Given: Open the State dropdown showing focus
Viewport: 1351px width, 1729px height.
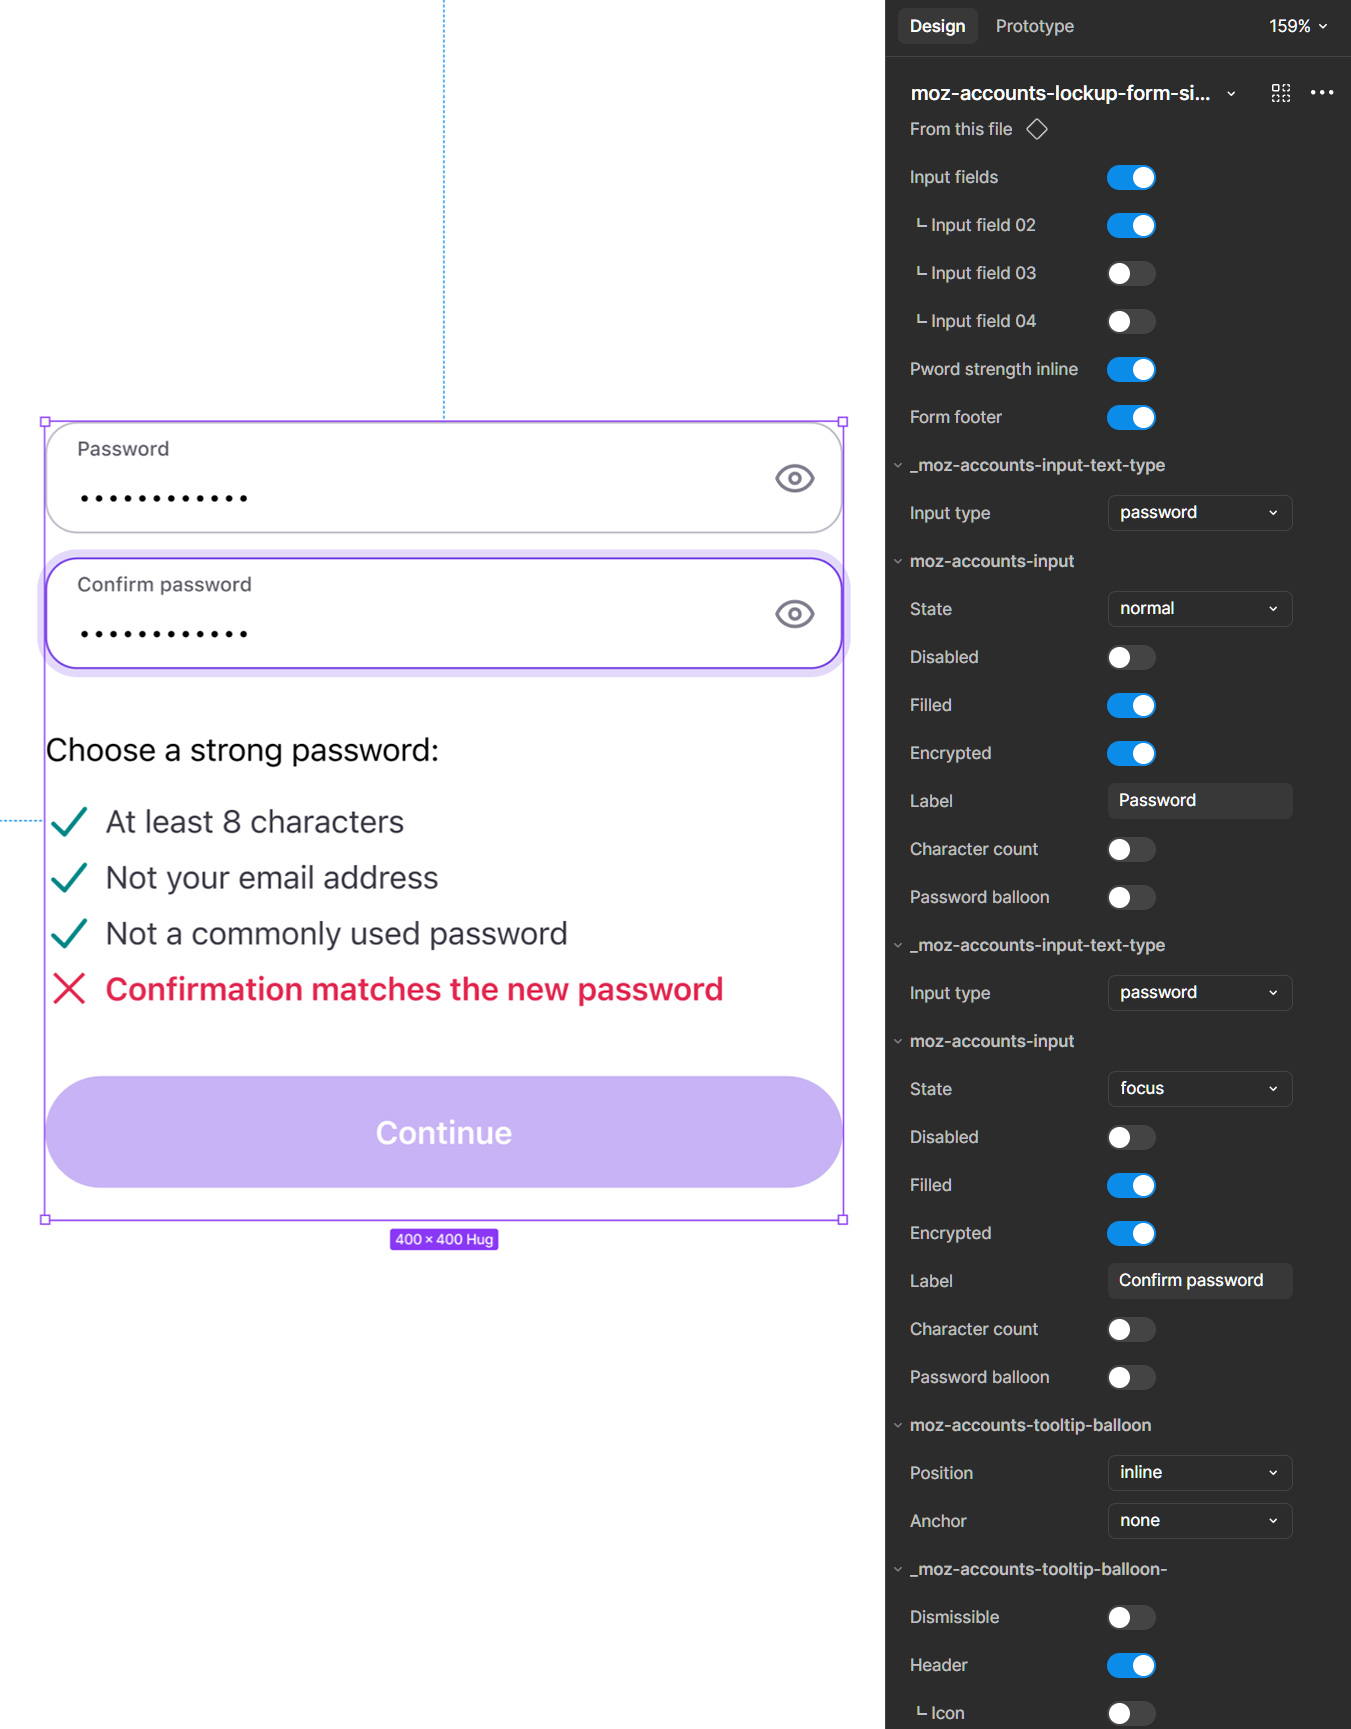Looking at the screenshot, I should point(1199,1089).
